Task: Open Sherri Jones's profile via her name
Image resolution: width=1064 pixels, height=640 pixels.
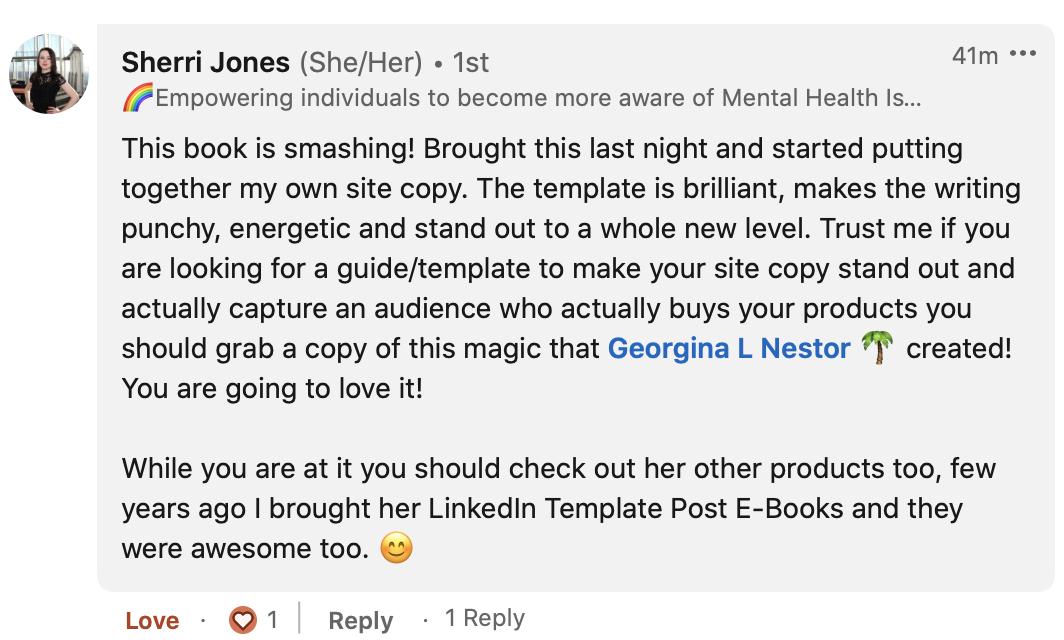Action: [x=205, y=62]
